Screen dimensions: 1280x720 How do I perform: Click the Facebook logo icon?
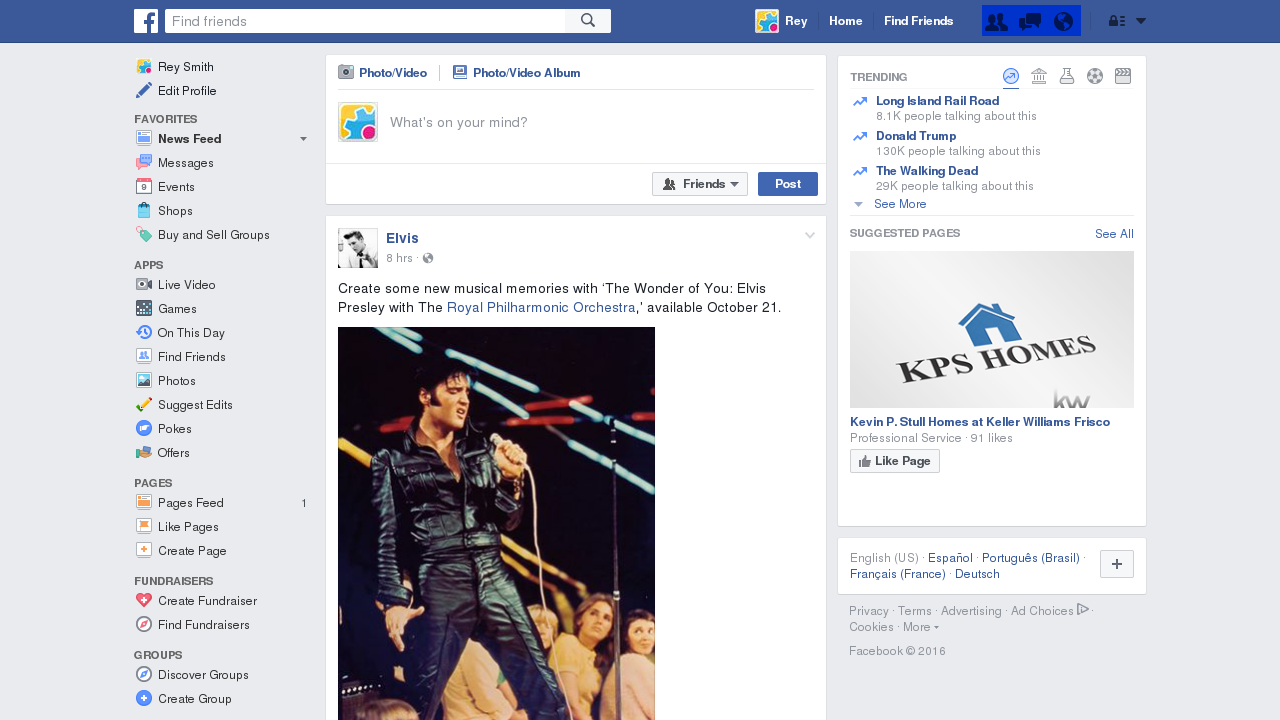[x=146, y=21]
